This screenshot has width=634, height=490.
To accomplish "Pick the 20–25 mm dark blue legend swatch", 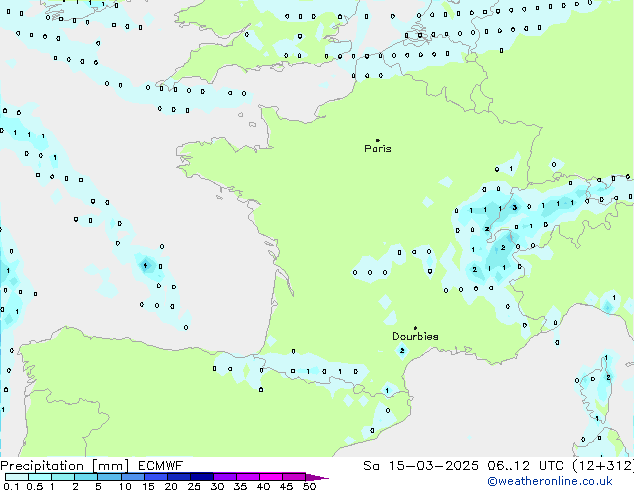I will pos(179,477).
